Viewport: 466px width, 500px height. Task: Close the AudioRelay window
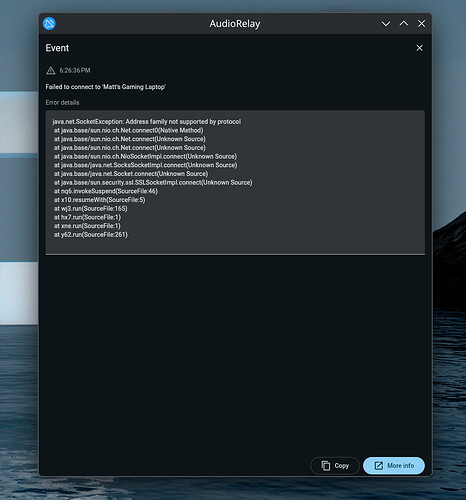[x=421, y=24]
